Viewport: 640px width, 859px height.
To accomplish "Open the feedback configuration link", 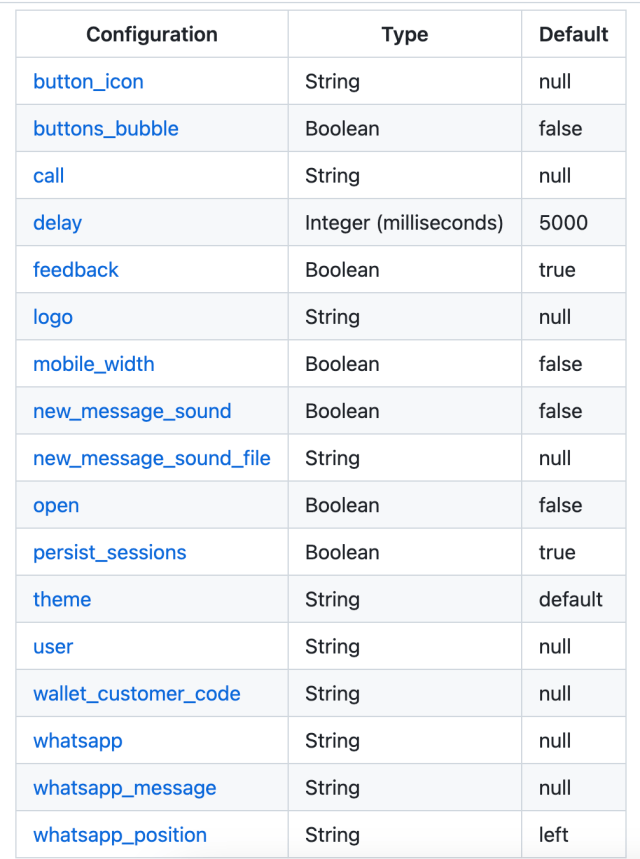I will (x=75, y=270).
